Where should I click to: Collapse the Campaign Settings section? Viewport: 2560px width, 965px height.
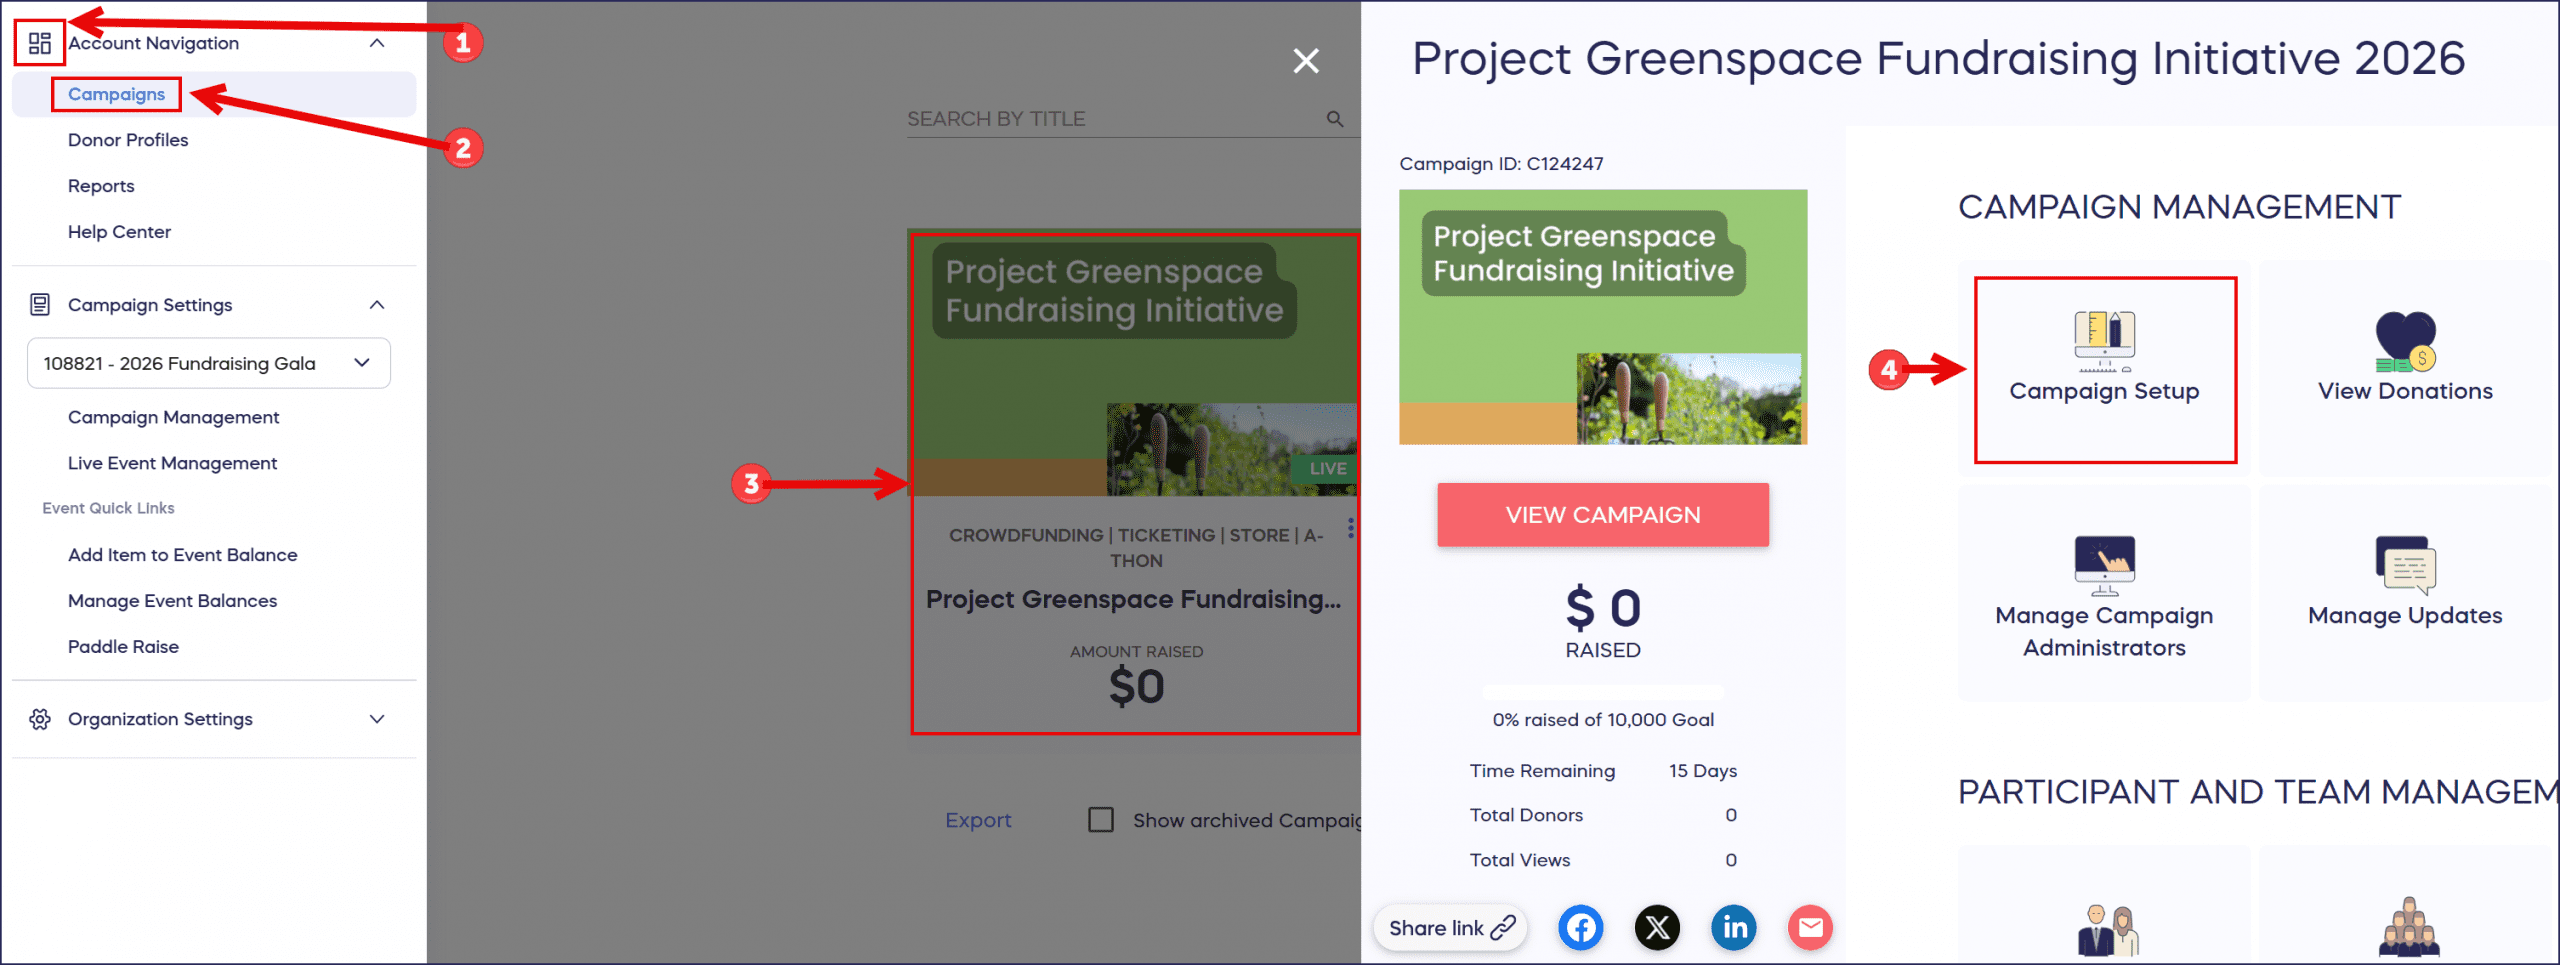(x=377, y=305)
